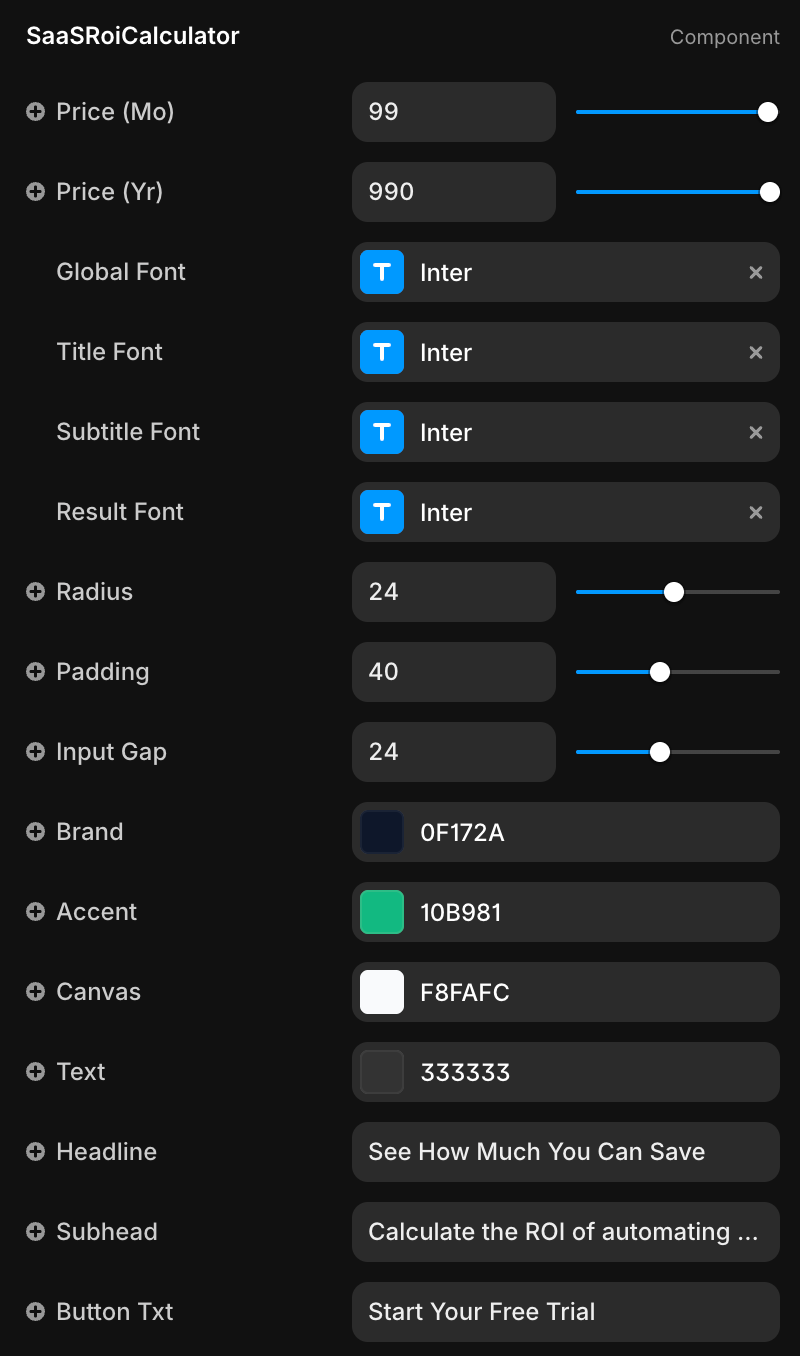Viewport: 800px width, 1356px height.
Task: Click plus icon next to Input Gap
Action: [x=35, y=752]
